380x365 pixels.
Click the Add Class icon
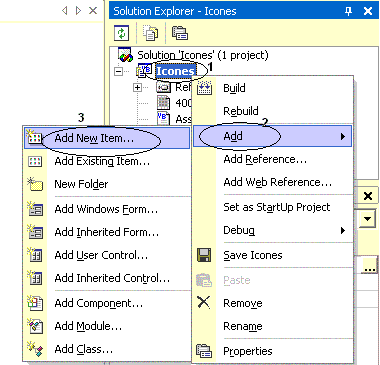click(35, 349)
